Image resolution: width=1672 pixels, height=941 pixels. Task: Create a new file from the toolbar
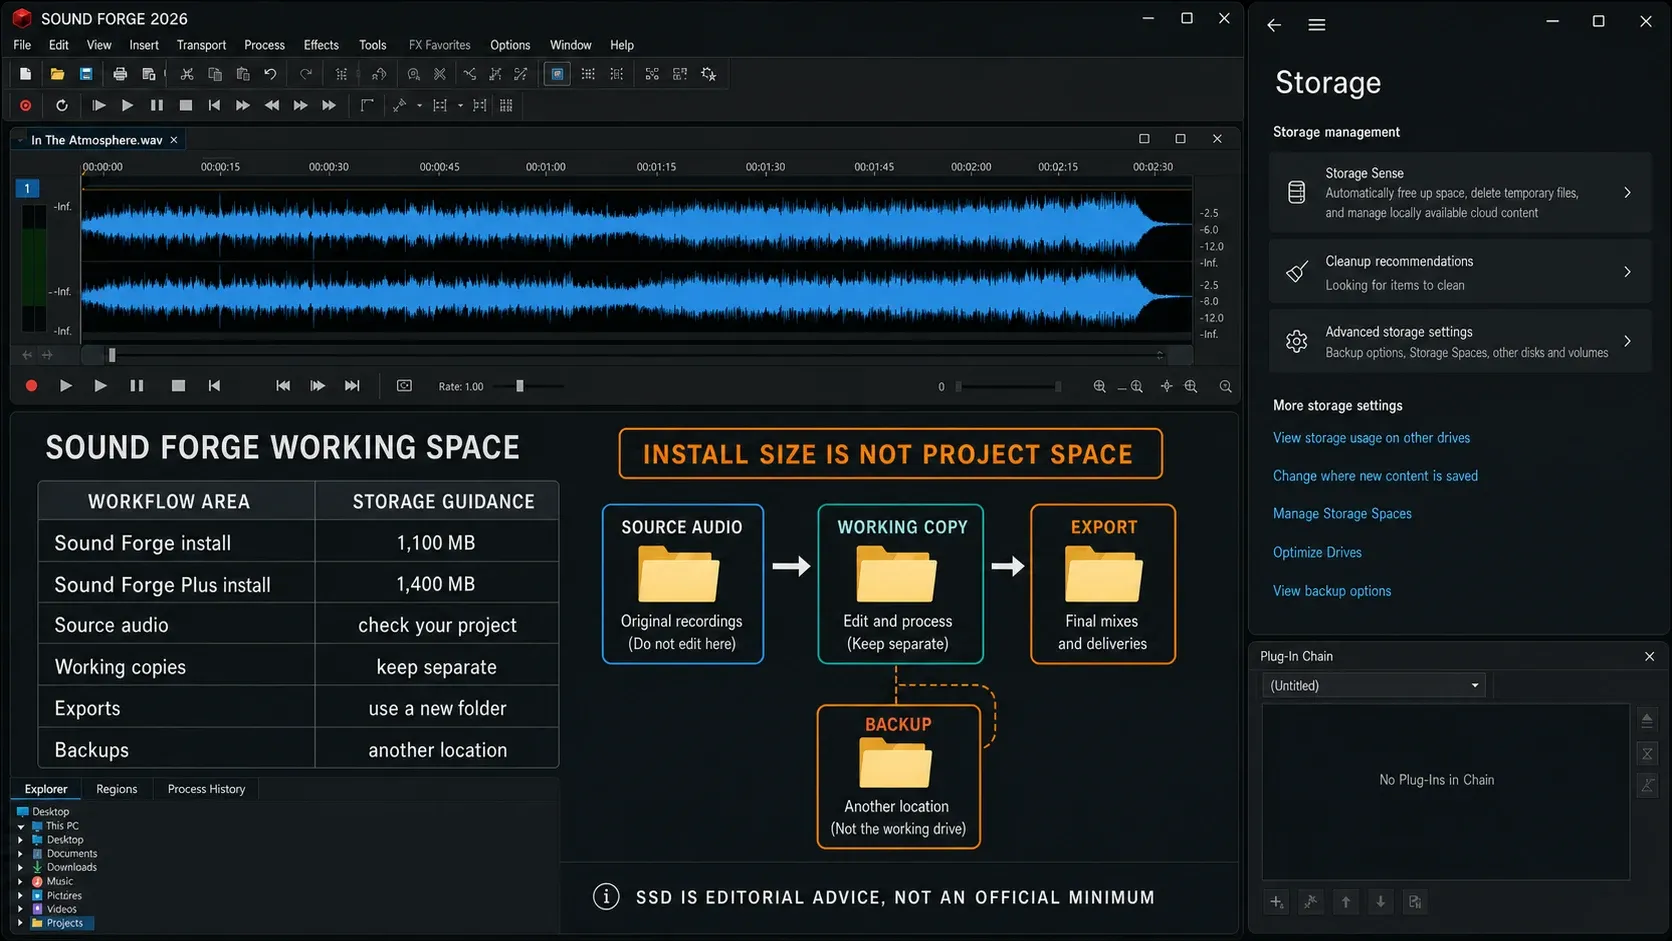tap(26, 74)
